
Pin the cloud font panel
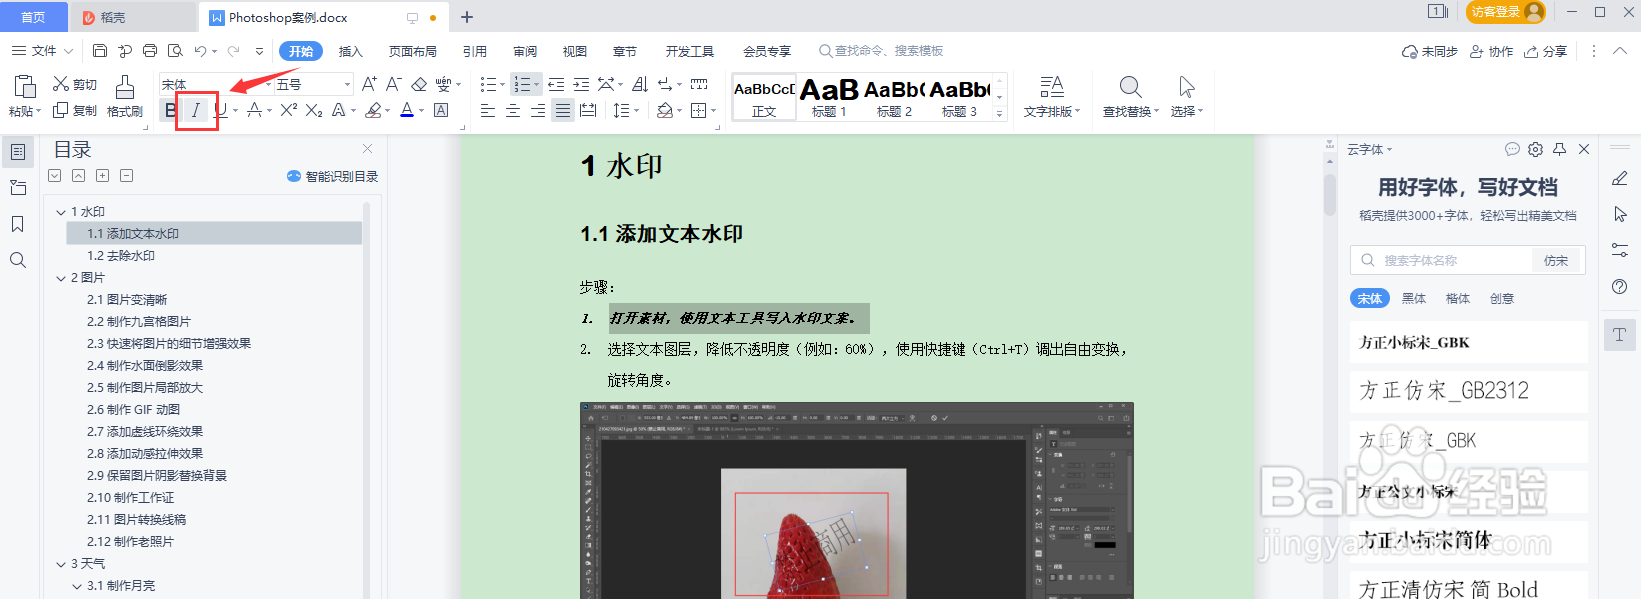click(x=1559, y=149)
